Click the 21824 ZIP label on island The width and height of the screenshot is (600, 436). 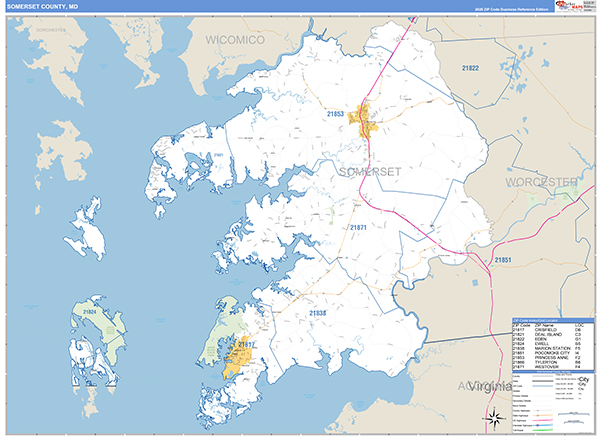pos(90,312)
